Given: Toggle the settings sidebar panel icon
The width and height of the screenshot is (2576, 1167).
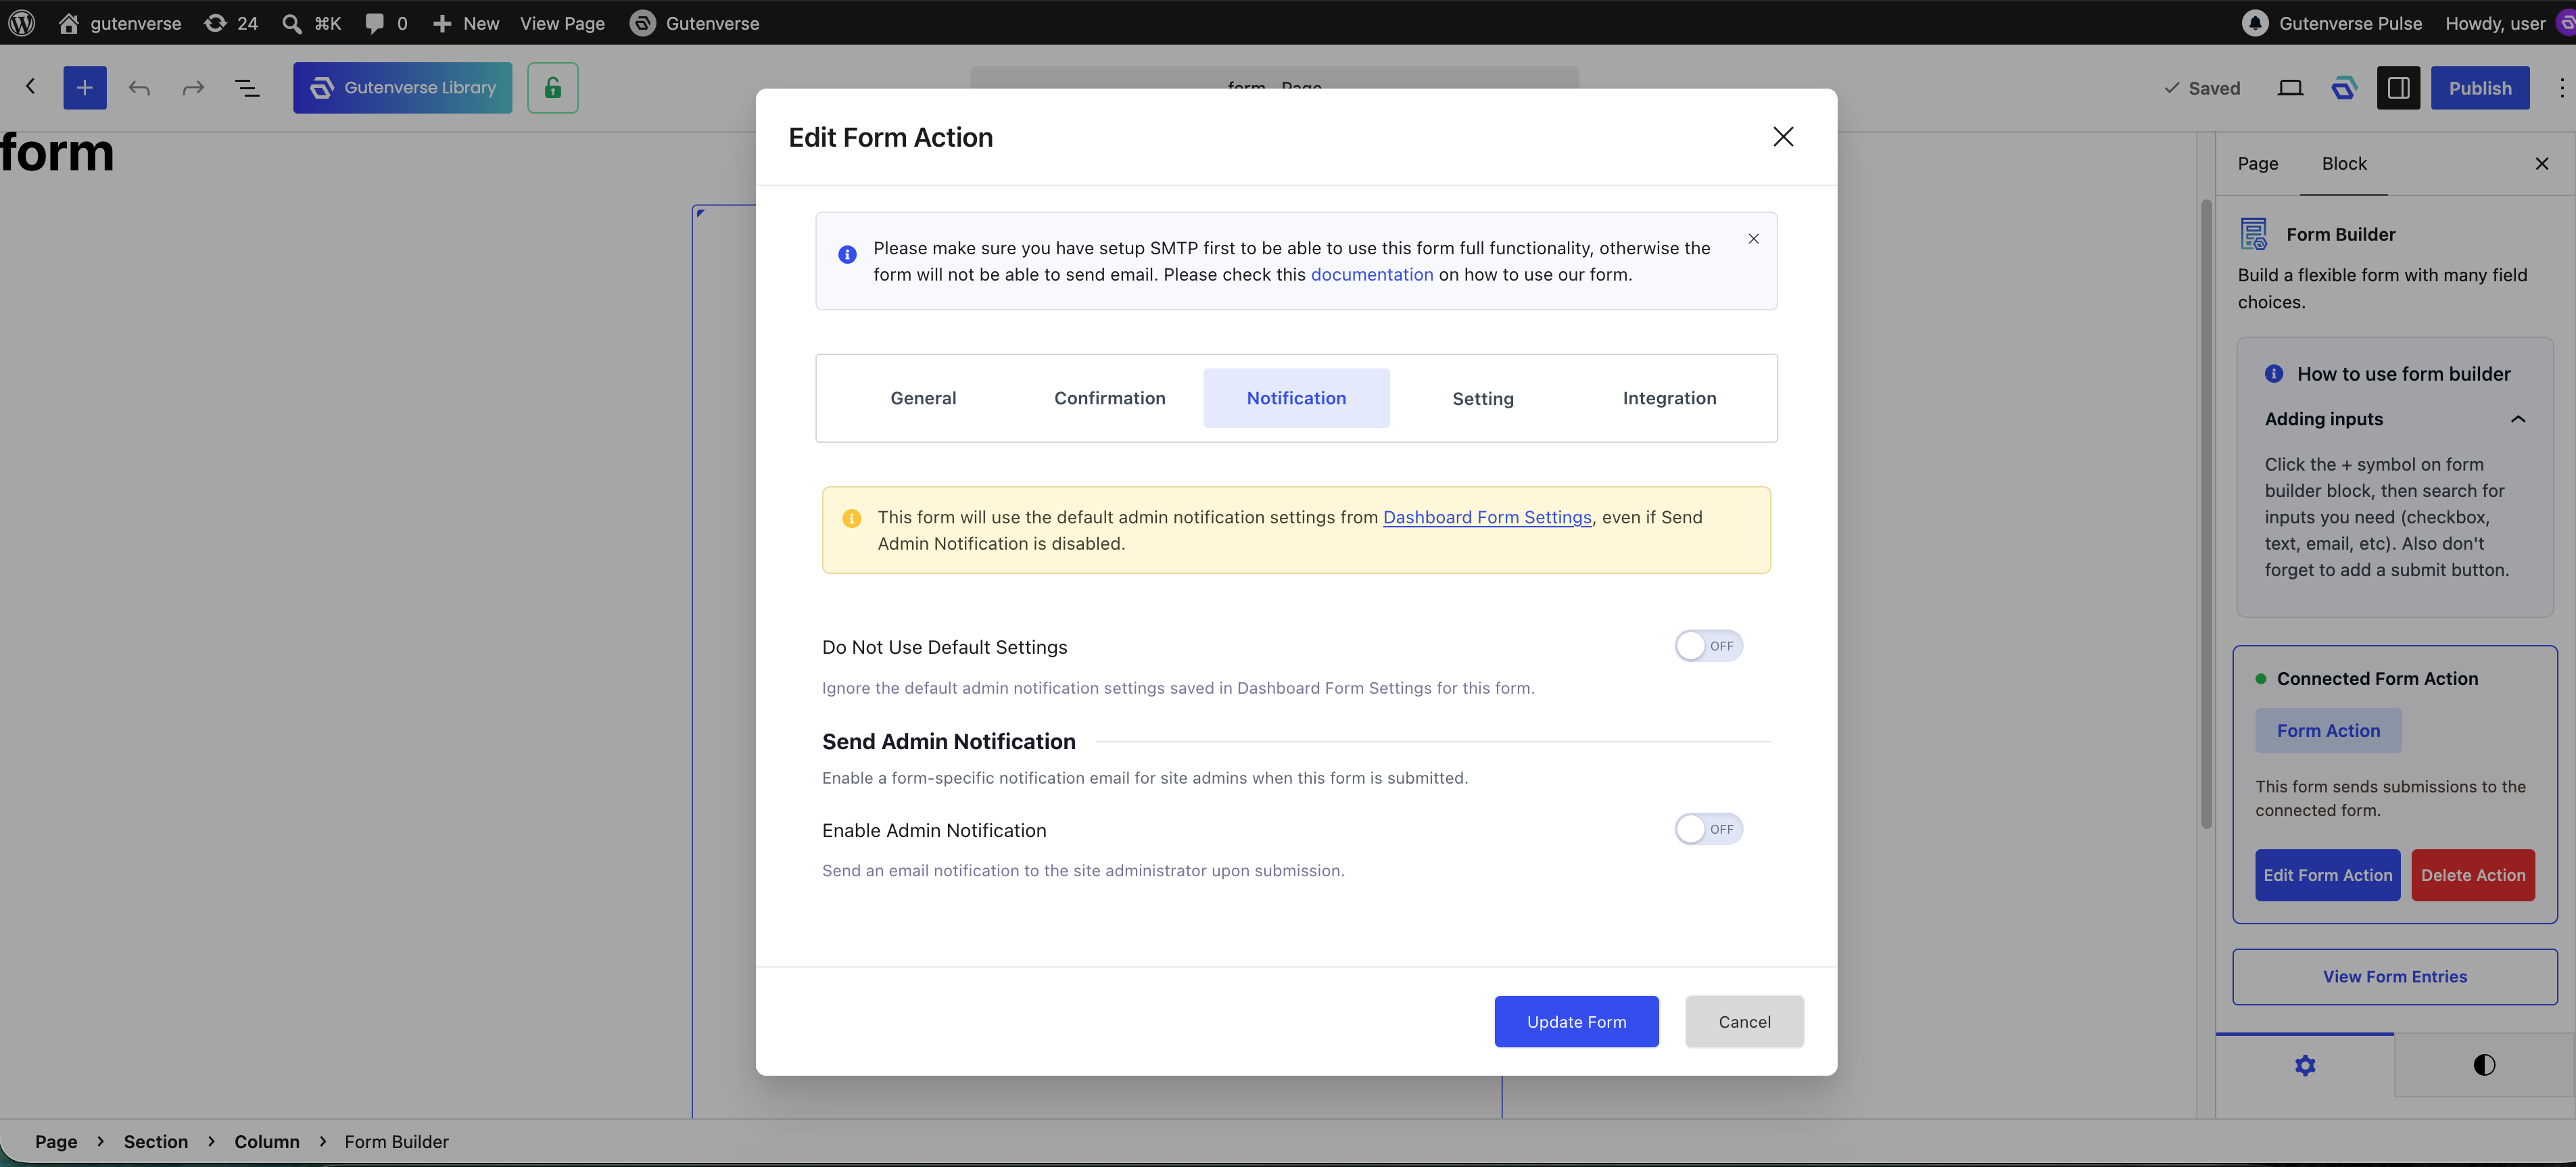Looking at the screenshot, I should click(2398, 88).
